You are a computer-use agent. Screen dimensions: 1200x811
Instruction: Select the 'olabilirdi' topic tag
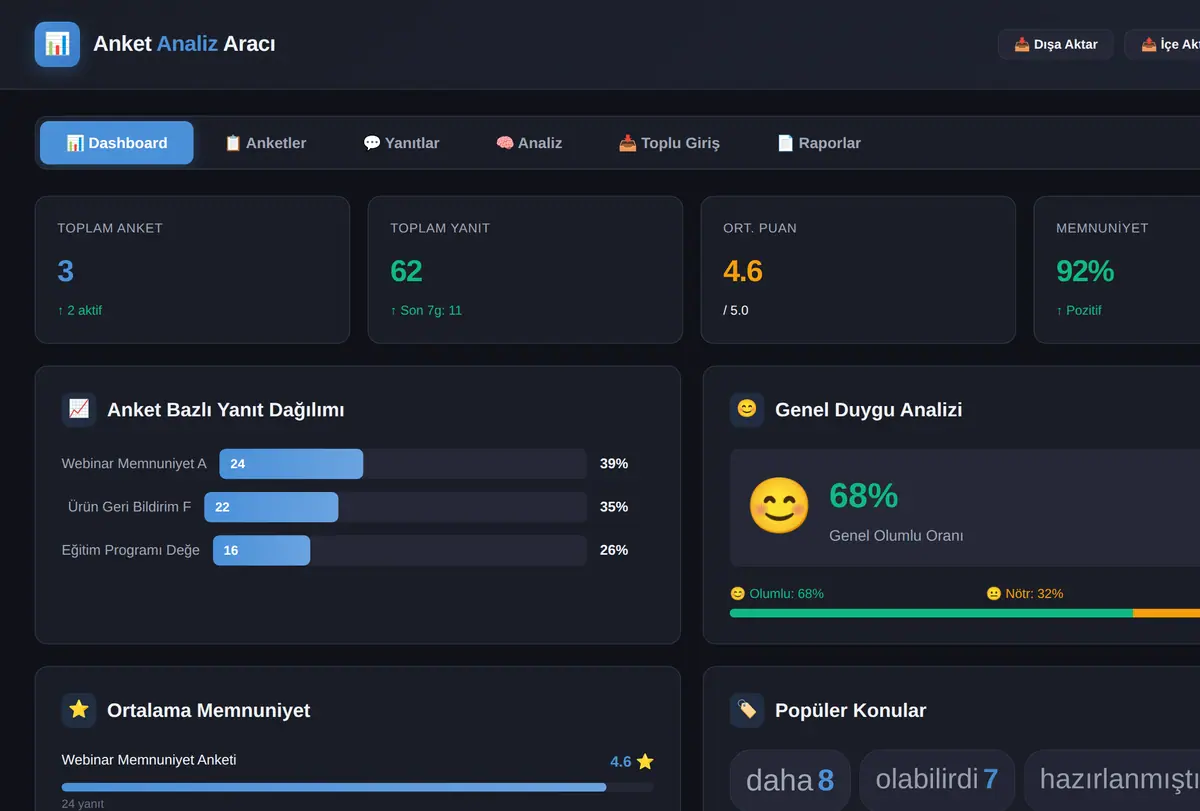pos(937,780)
